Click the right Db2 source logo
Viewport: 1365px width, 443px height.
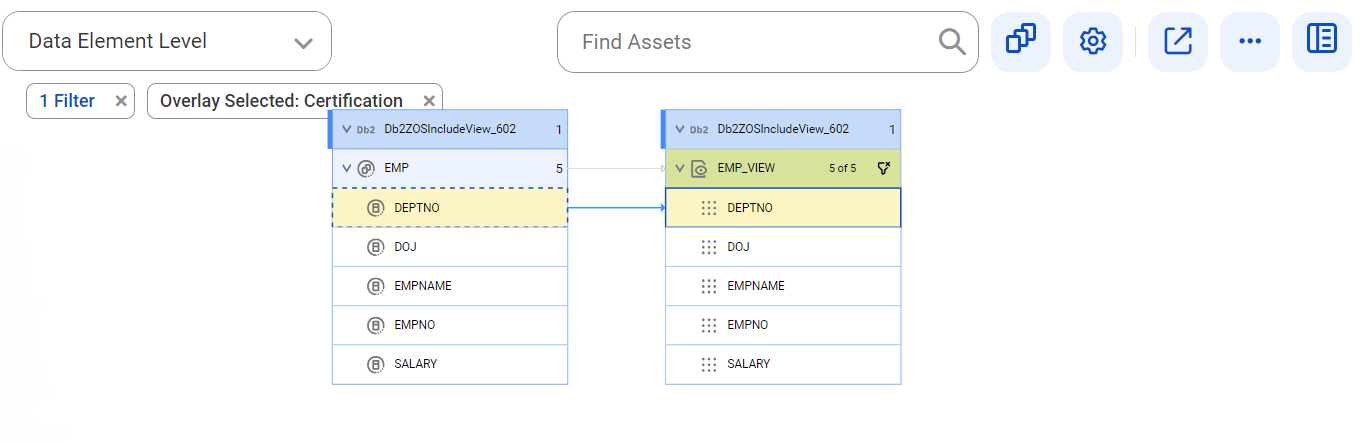[x=700, y=129]
